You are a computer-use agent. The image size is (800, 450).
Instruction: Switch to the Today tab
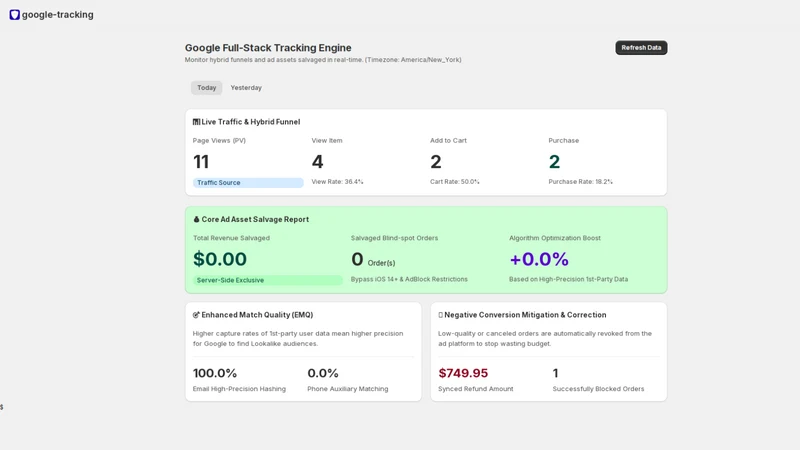point(207,88)
